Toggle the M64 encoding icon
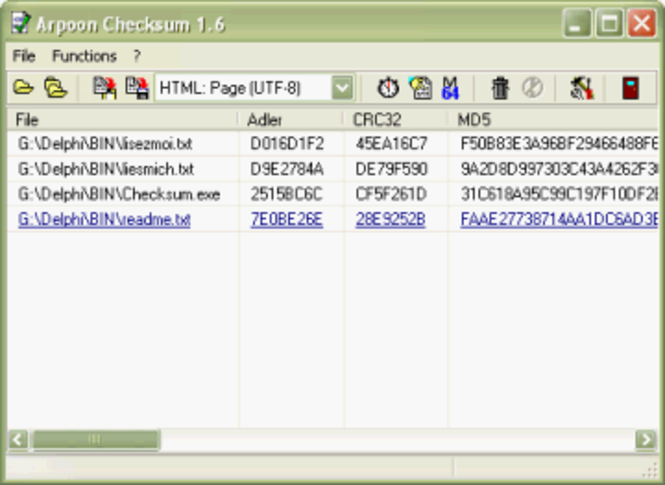 click(450, 88)
